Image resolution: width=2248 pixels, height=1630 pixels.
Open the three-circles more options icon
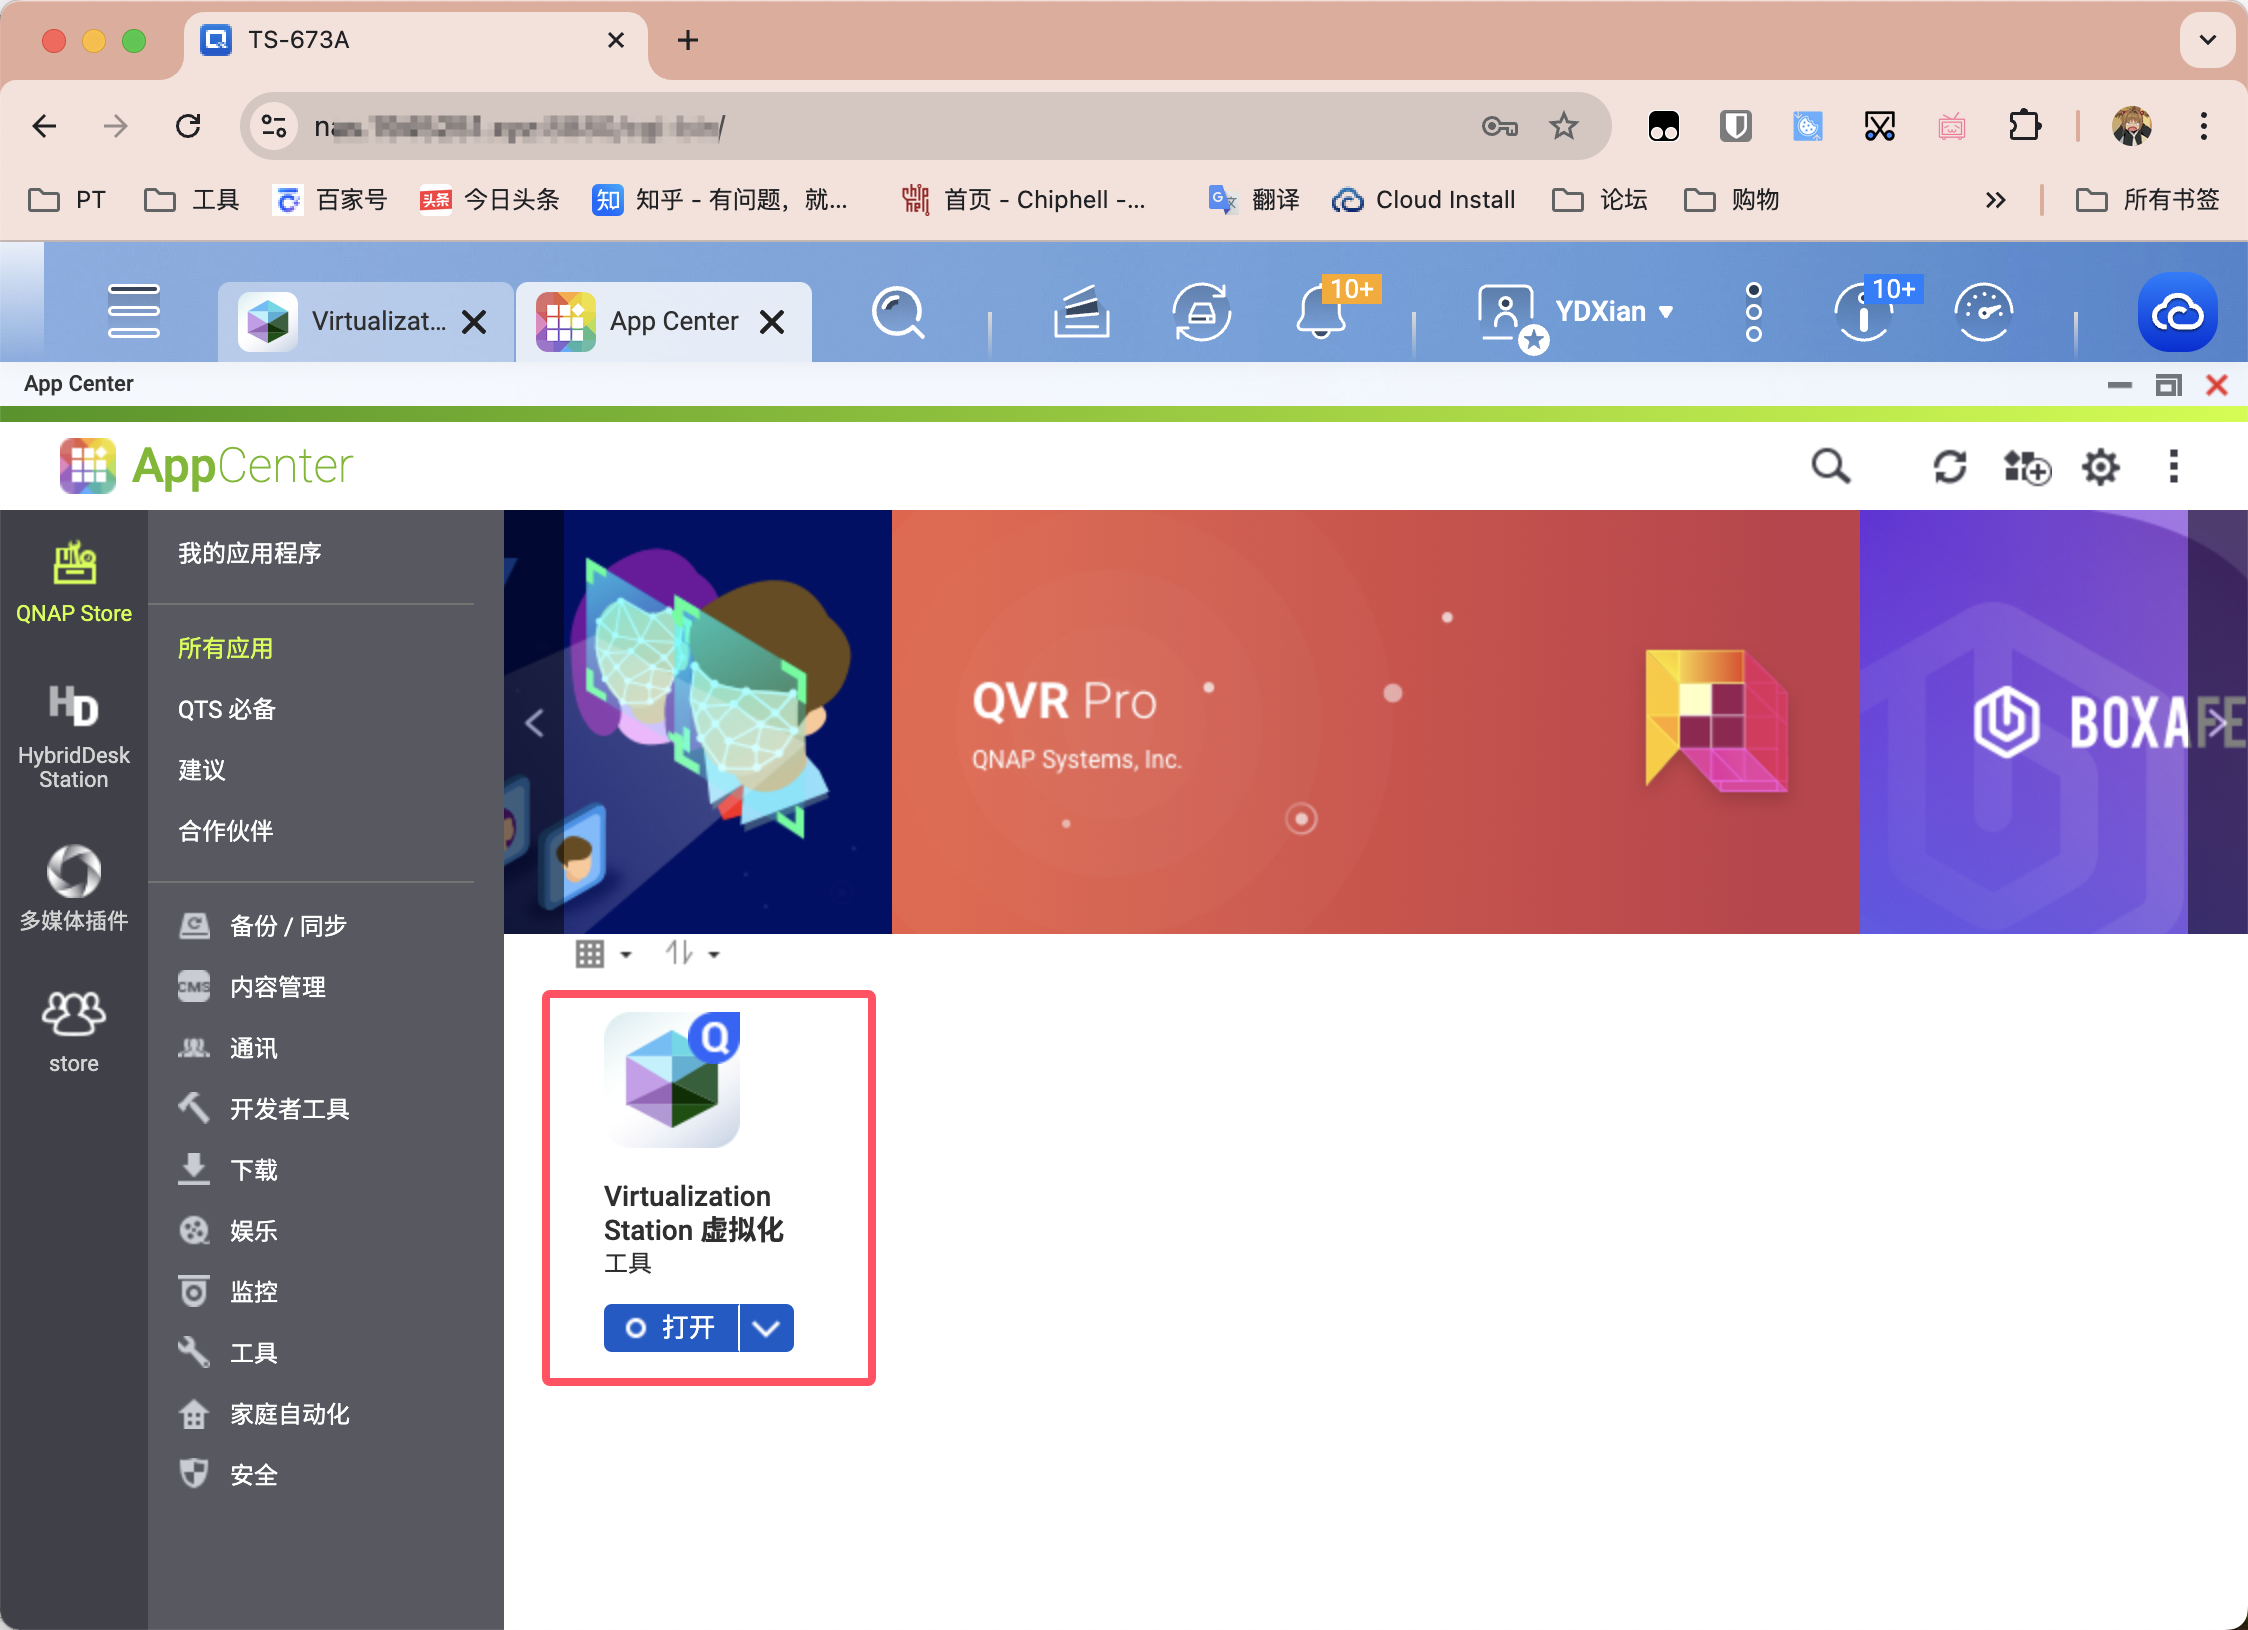[x=1753, y=312]
